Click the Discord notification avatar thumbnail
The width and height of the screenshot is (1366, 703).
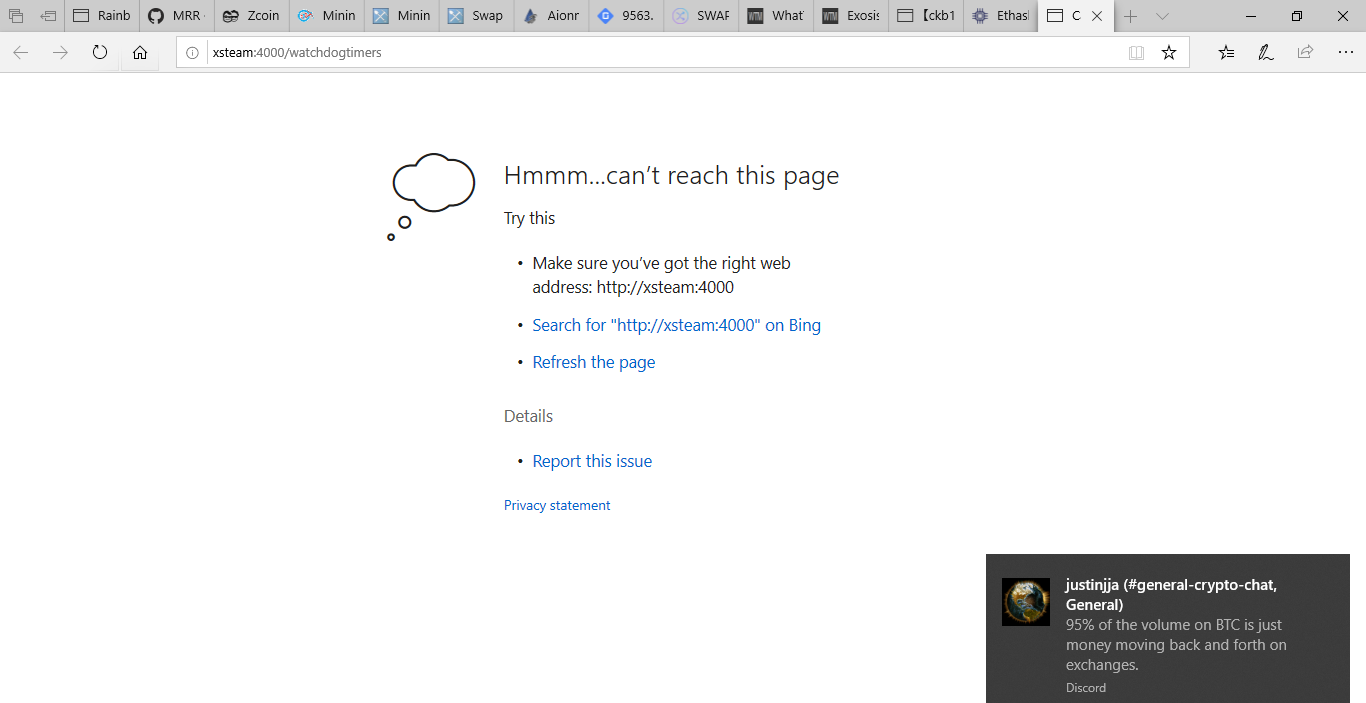point(1025,601)
